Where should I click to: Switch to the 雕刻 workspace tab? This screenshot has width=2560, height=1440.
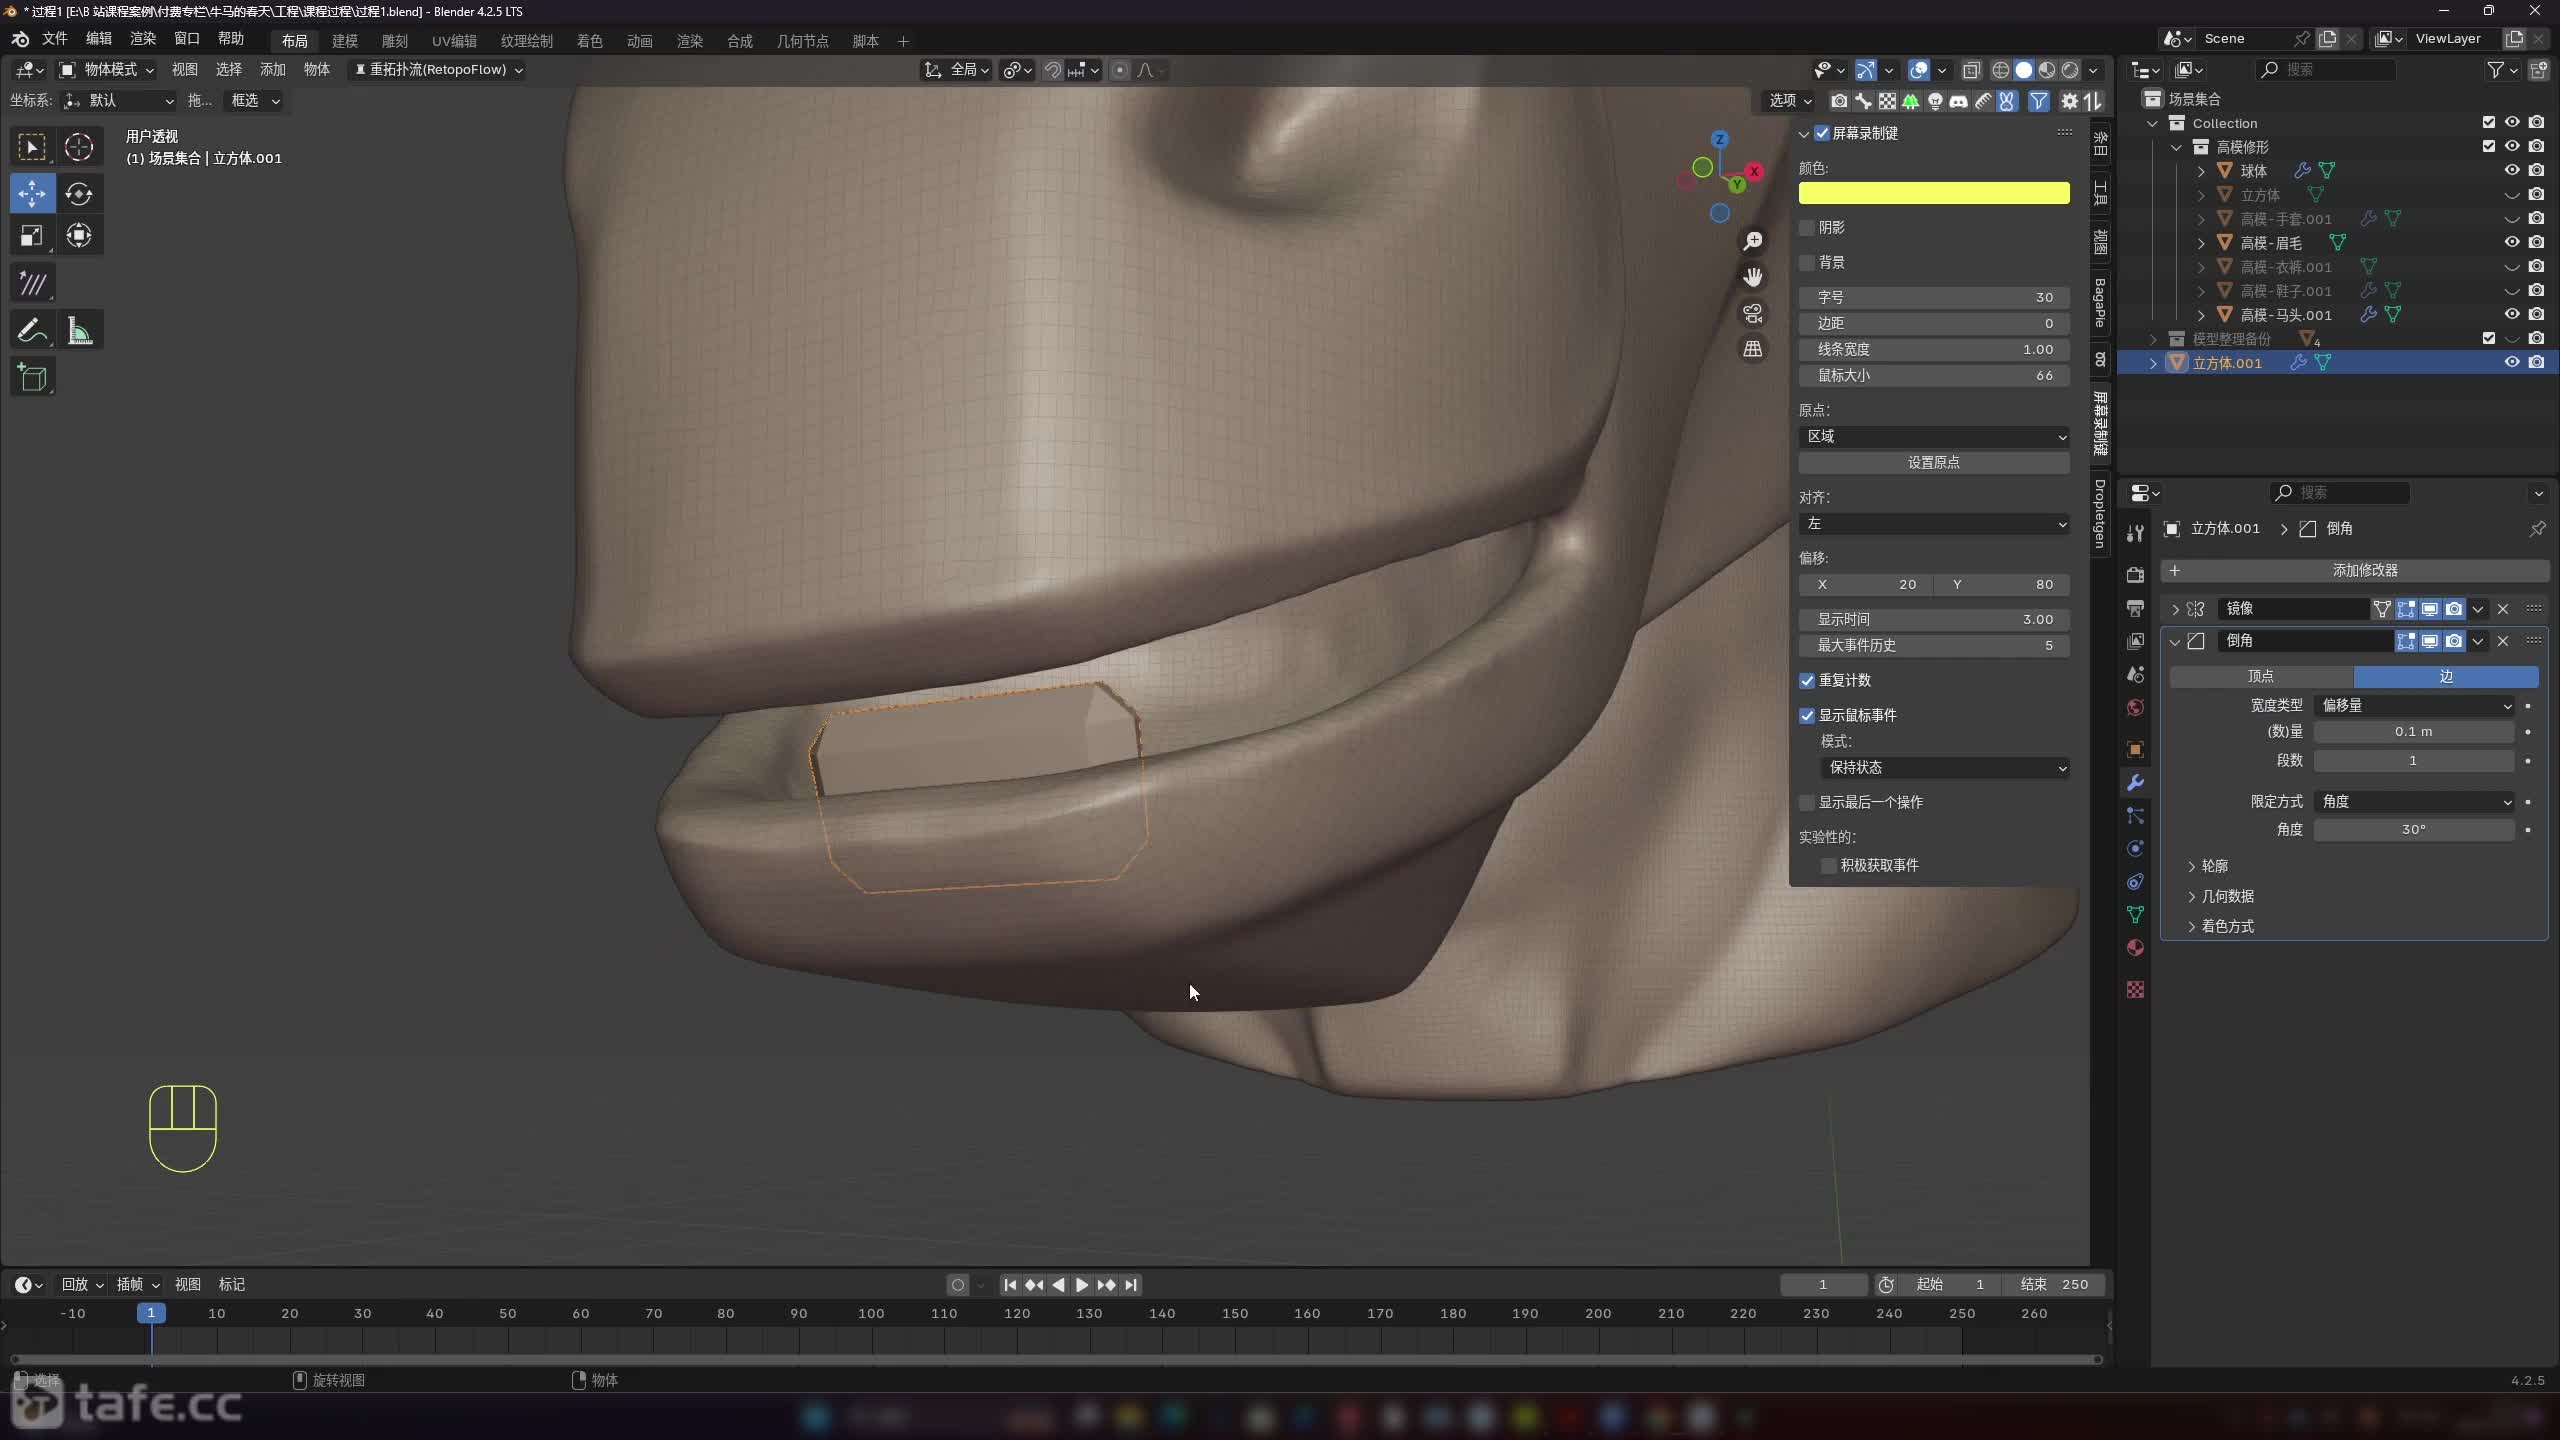tap(394, 41)
